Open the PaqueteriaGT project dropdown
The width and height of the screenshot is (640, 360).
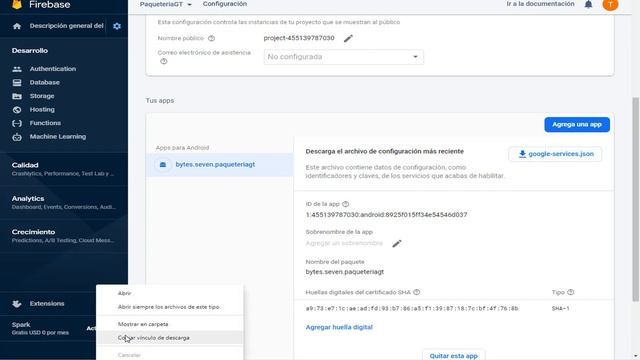point(165,4)
